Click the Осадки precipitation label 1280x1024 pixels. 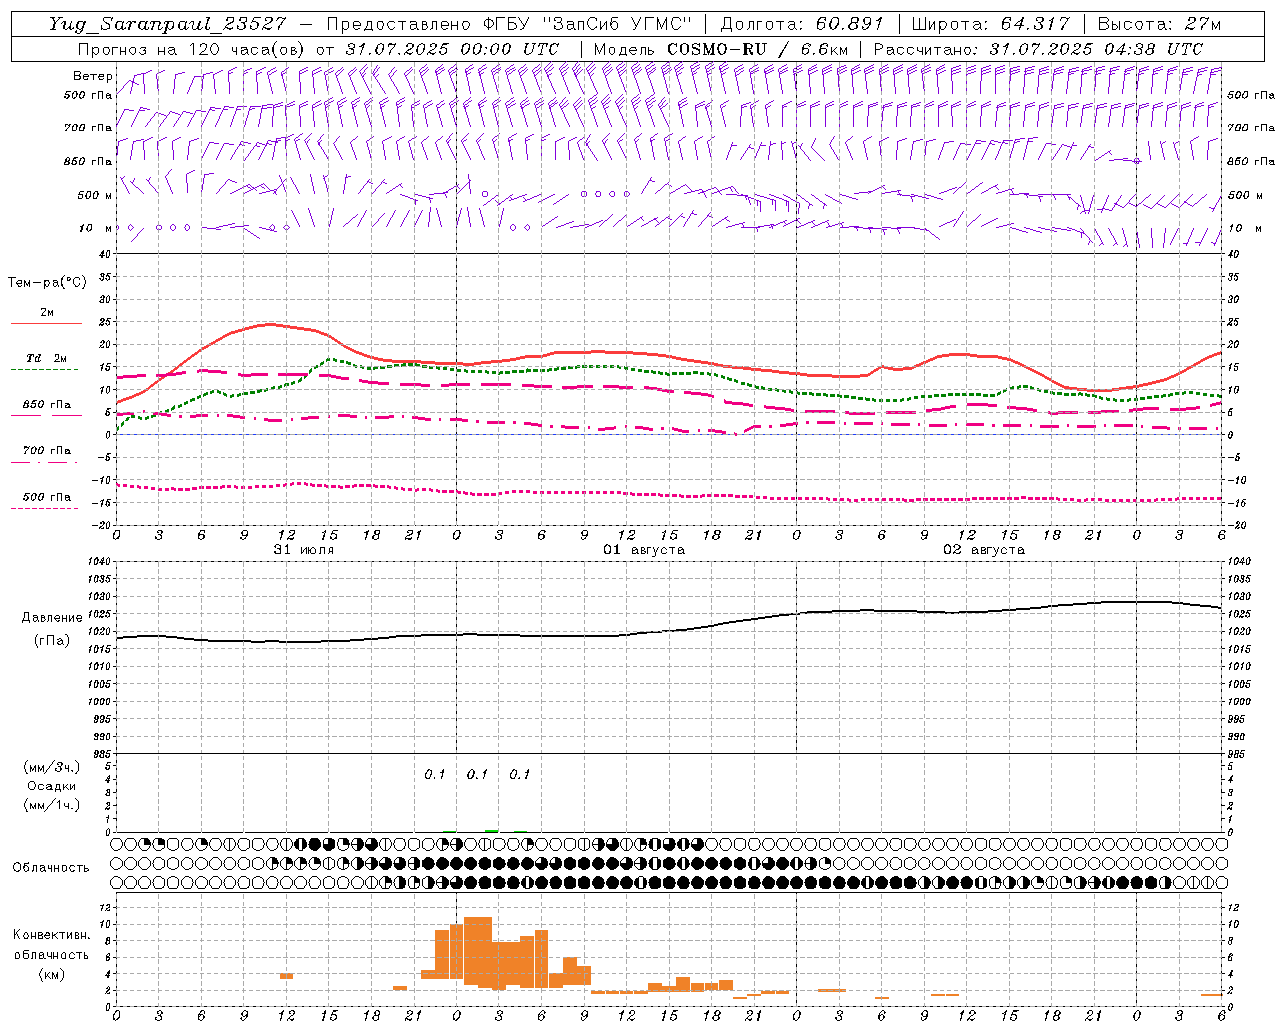point(52,786)
